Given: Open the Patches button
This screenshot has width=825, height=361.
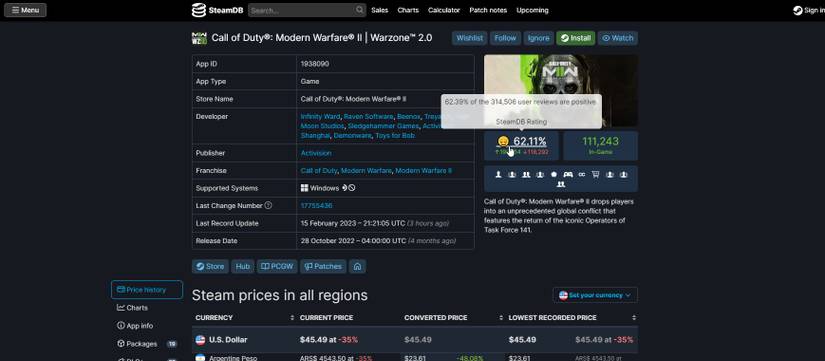Looking at the screenshot, I should [x=323, y=266].
